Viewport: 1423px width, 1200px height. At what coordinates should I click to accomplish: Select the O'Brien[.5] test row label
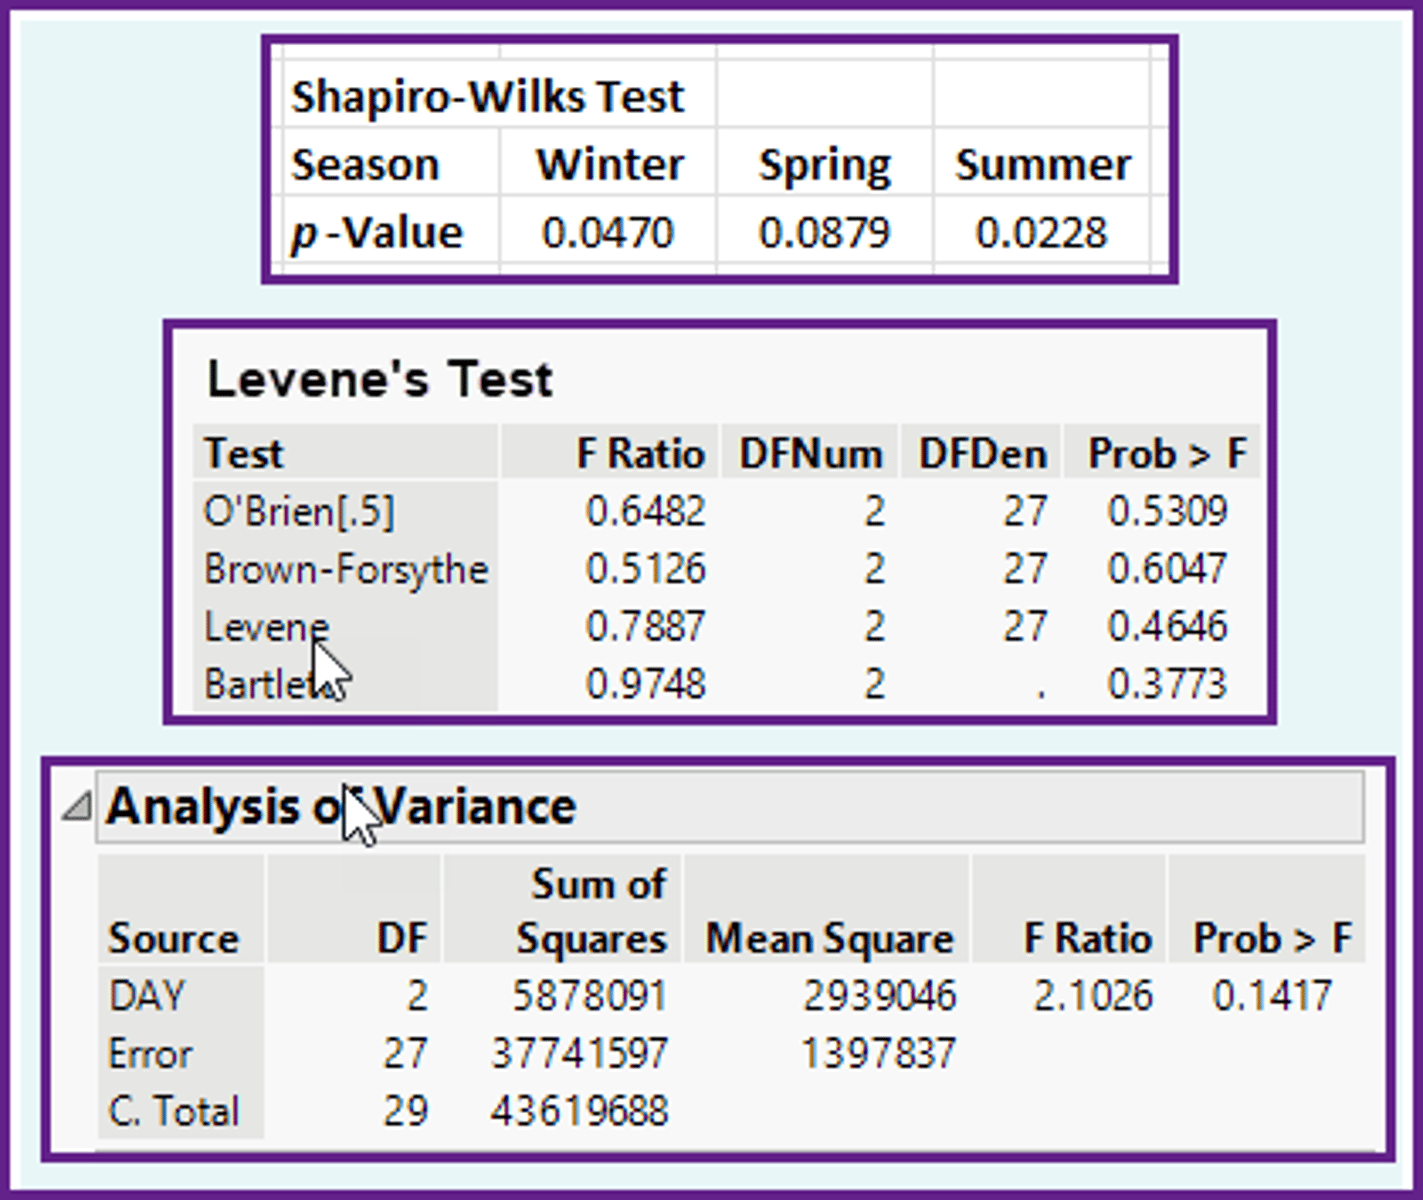coord(299,512)
